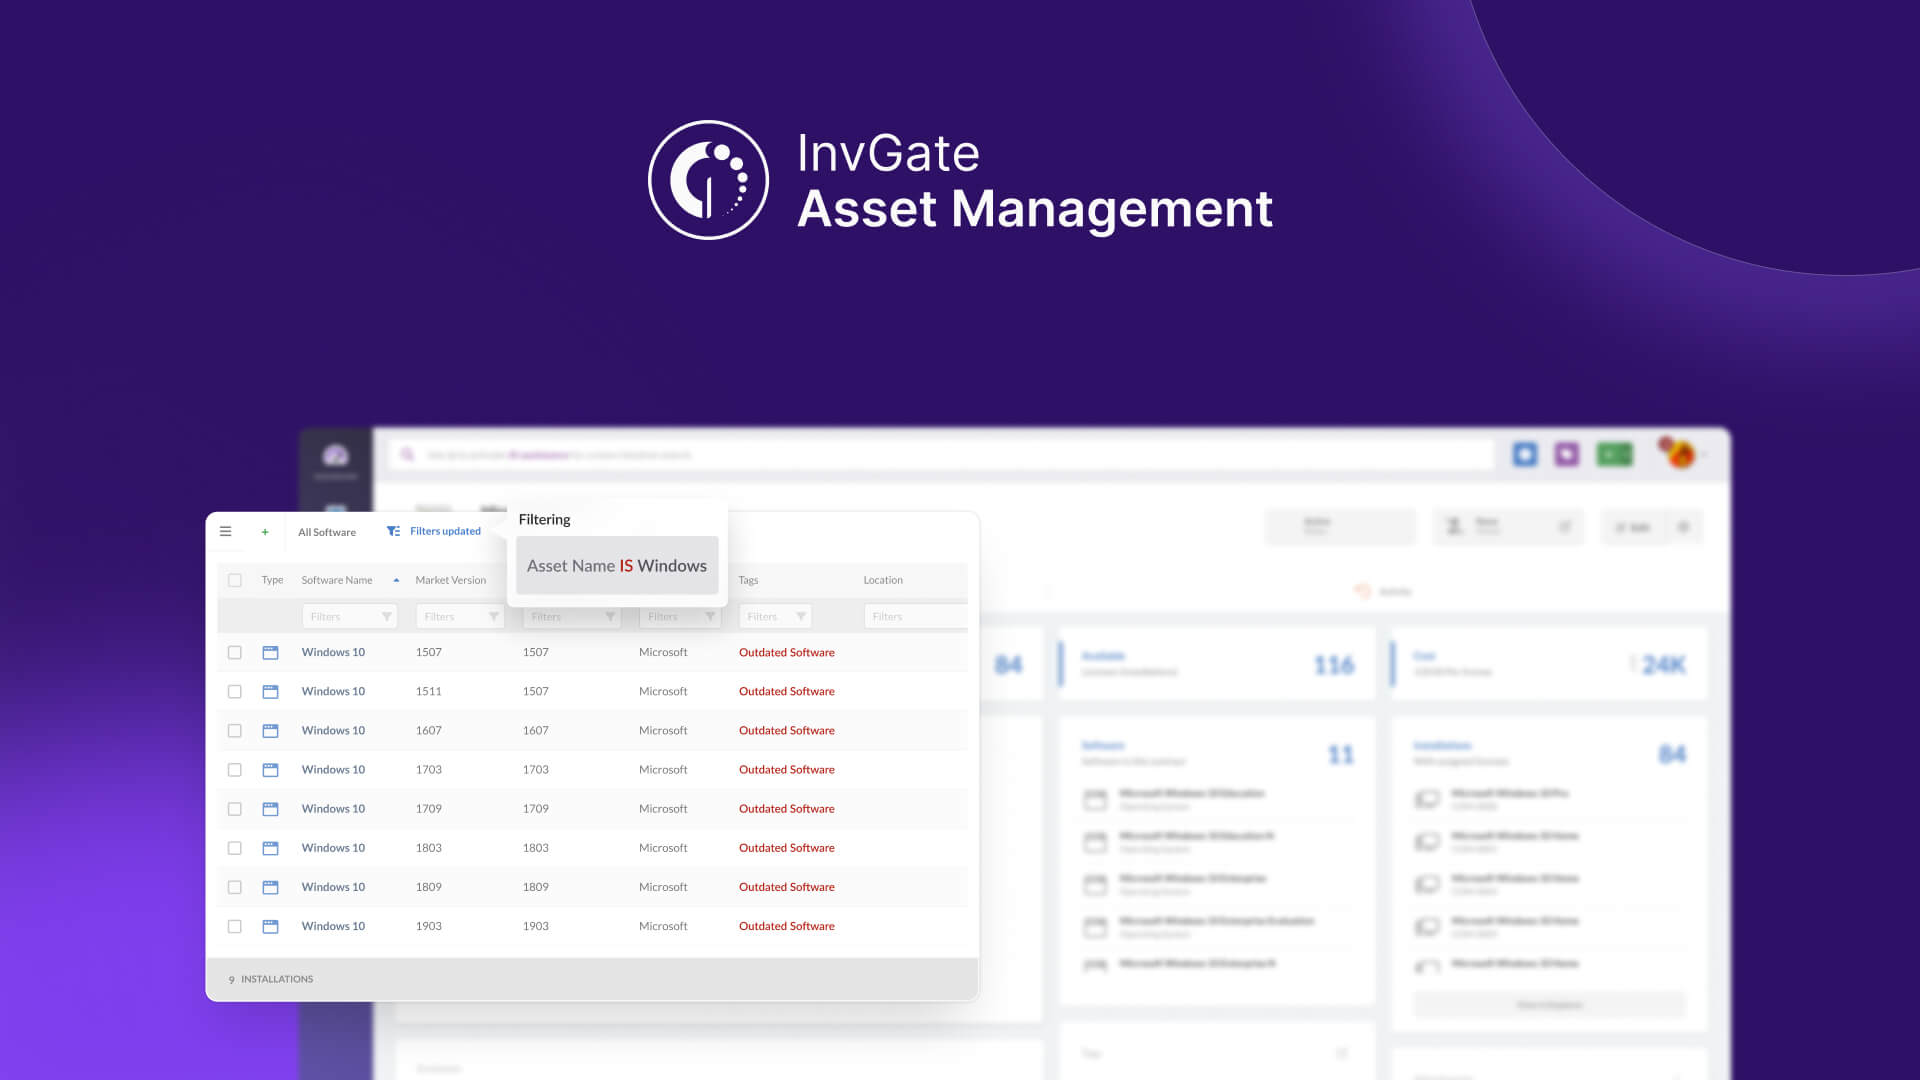The image size is (1920, 1080).
Task: Open the Software Name column filter funnel
Action: click(x=387, y=617)
